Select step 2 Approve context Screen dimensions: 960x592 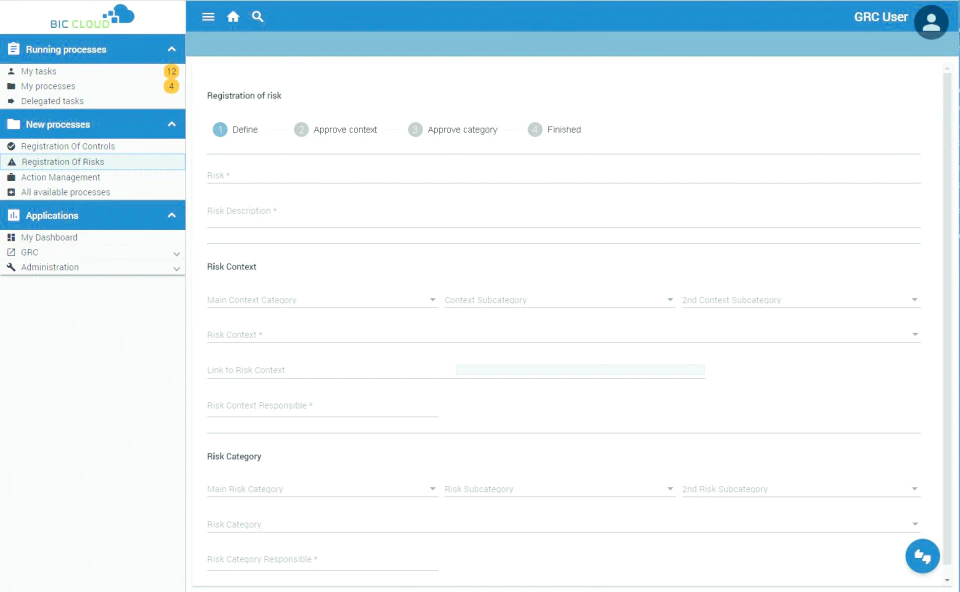tap(336, 130)
